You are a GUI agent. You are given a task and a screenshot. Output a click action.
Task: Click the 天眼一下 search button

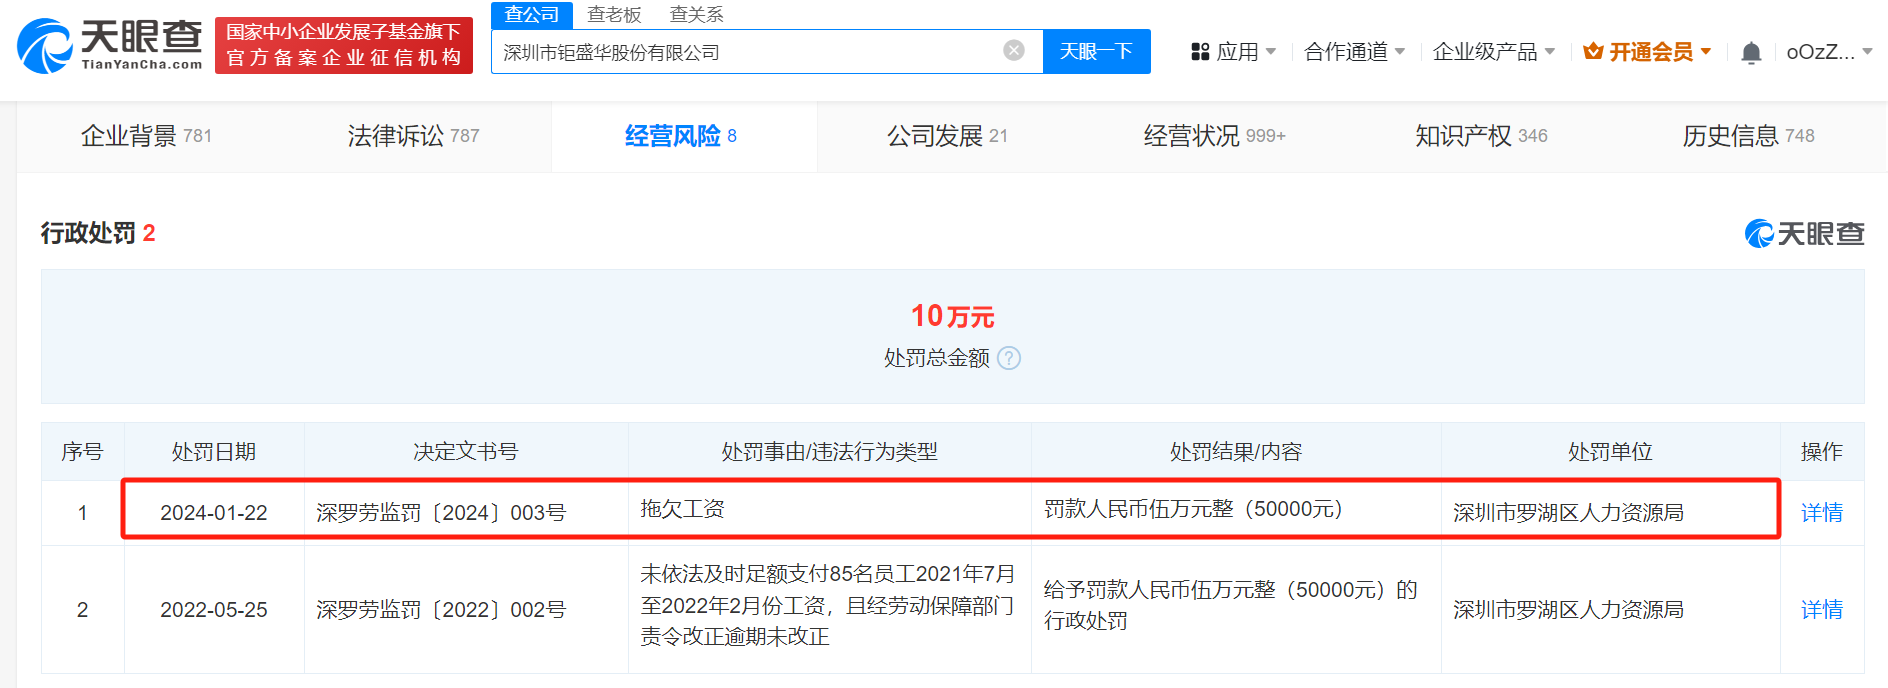(1096, 51)
